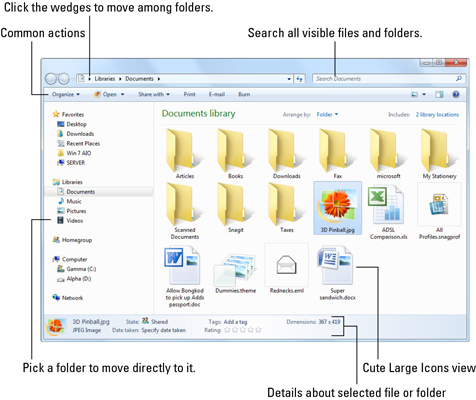The image size is (476, 400).
Task: Select ADSL Comparison.xls file
Action: (x=389, y=212)
